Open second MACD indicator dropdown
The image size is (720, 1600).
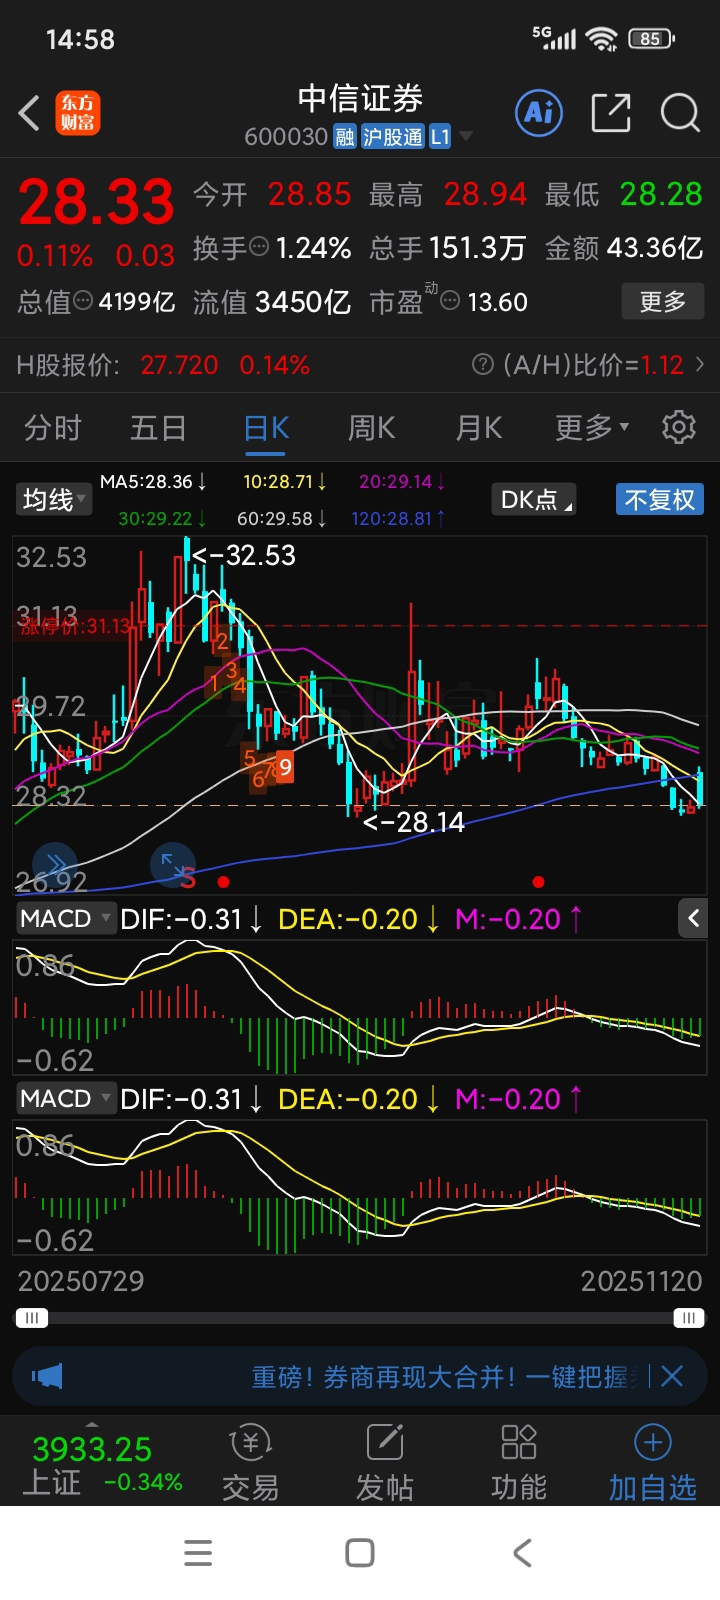tap(66, 1098)
